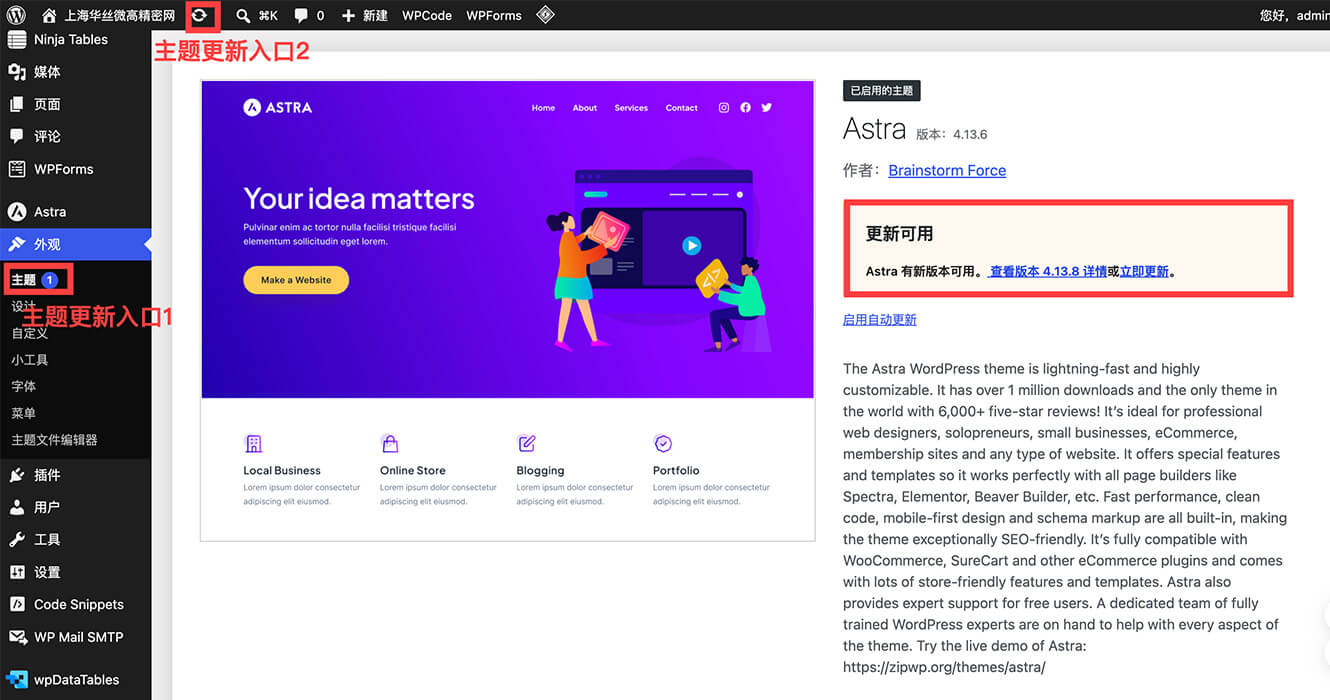Click the plus icon for 新建
1330x700 pixels.
pos(348,15)
